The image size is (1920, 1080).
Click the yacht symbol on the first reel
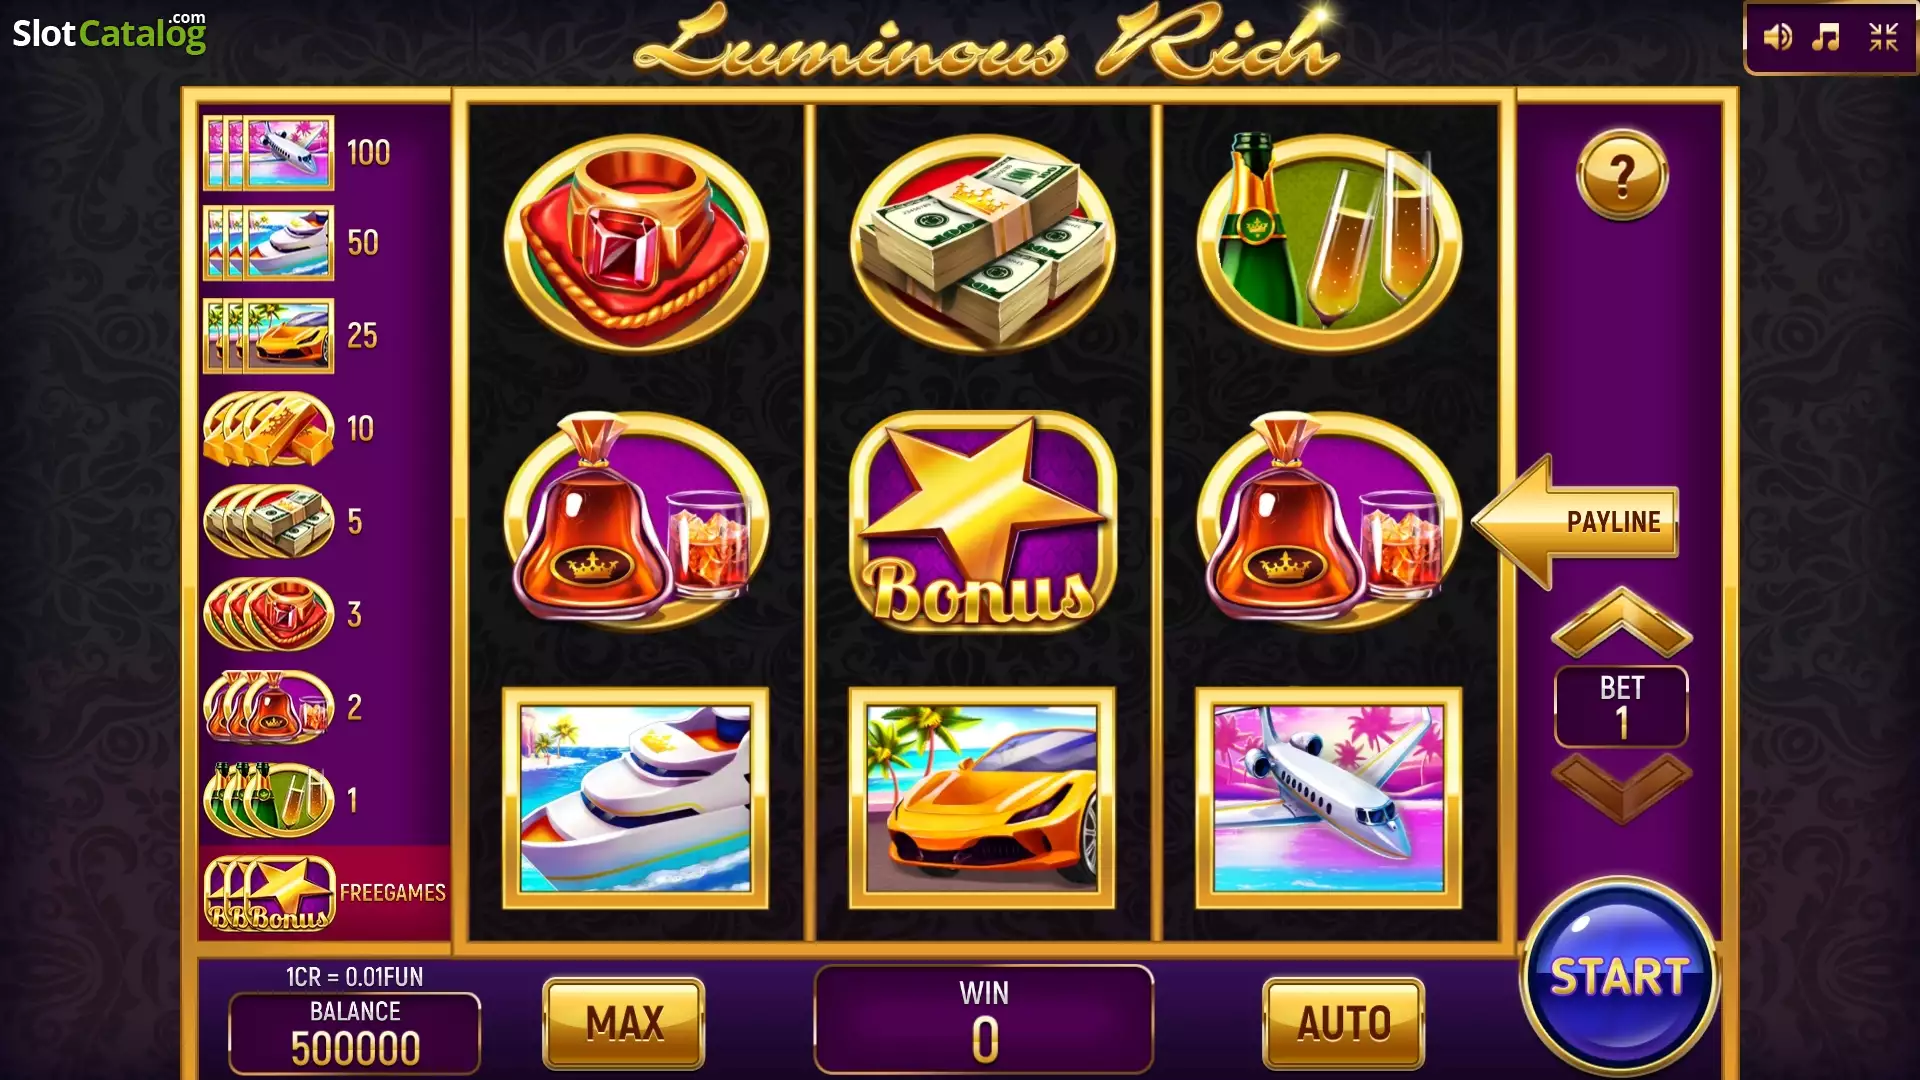click(636, 798)
